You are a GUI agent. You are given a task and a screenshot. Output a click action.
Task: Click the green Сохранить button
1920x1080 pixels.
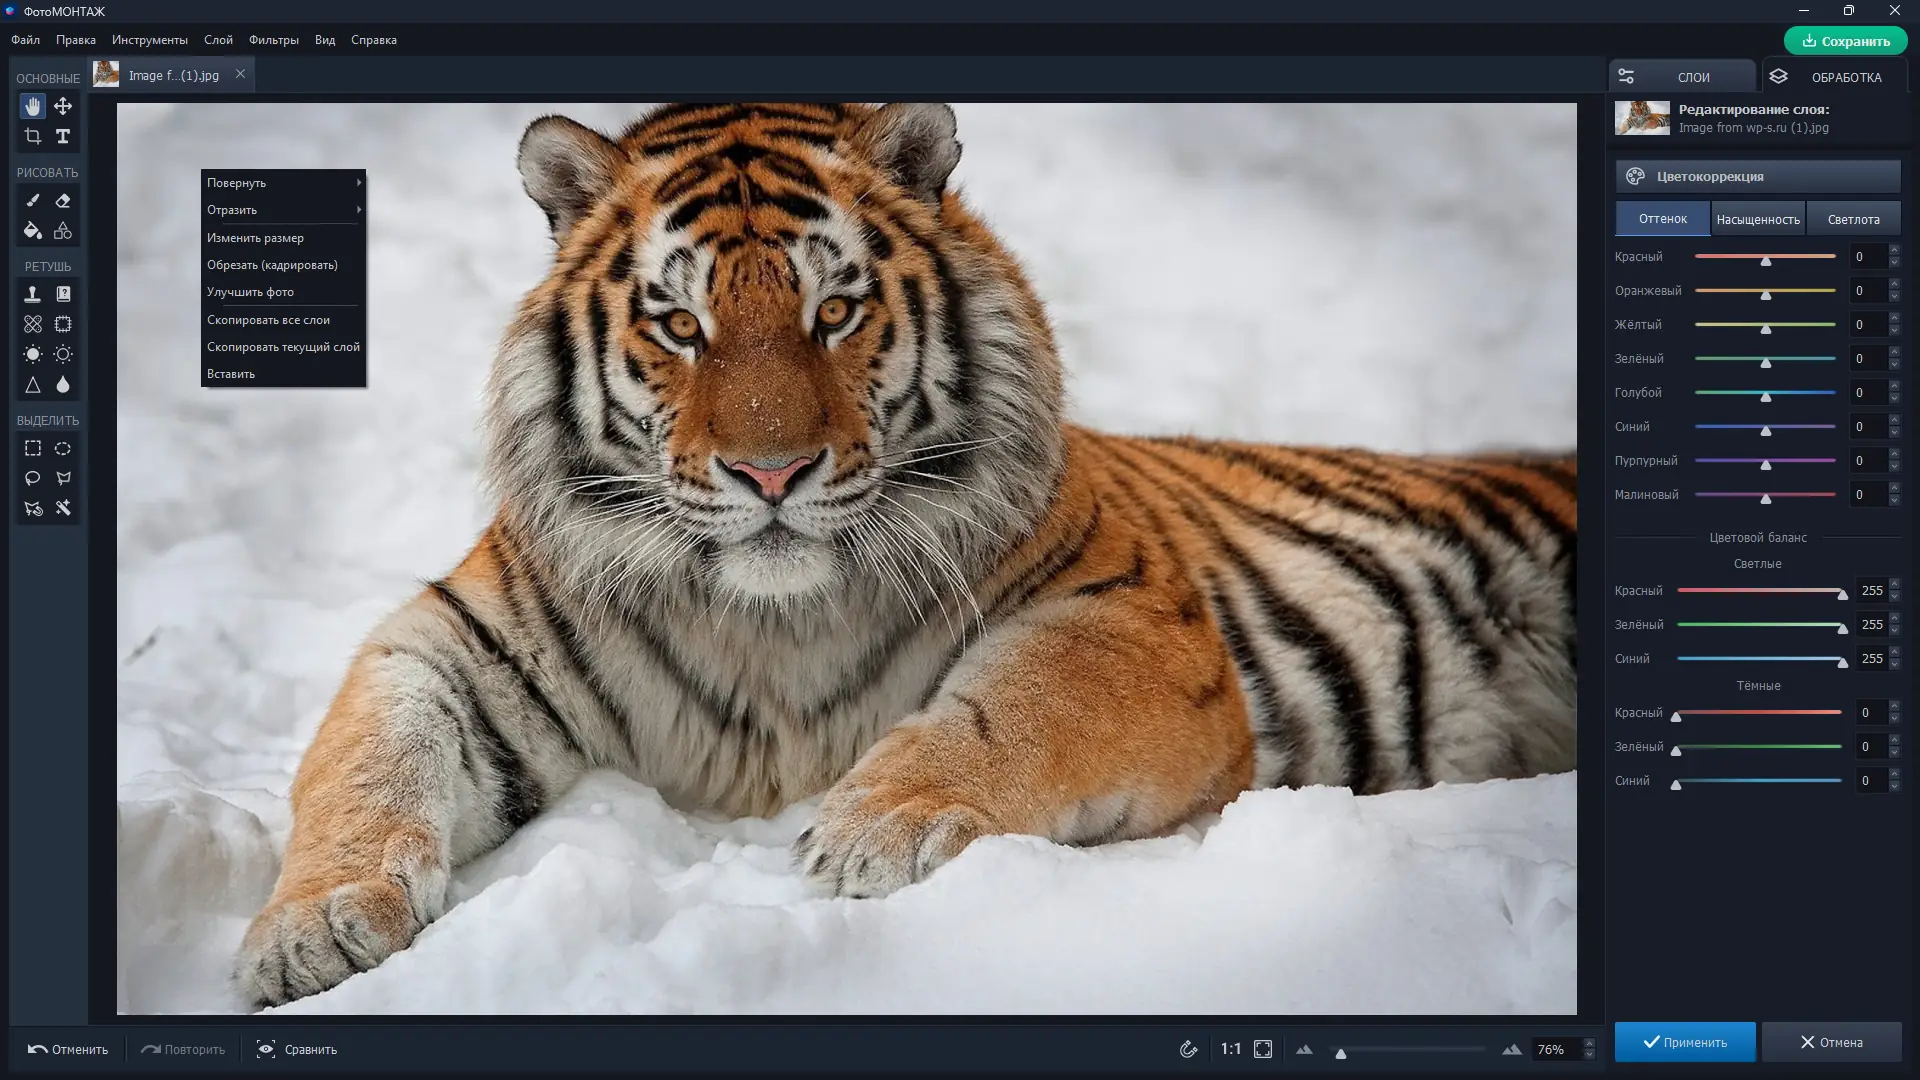(x=1845, y=41)
